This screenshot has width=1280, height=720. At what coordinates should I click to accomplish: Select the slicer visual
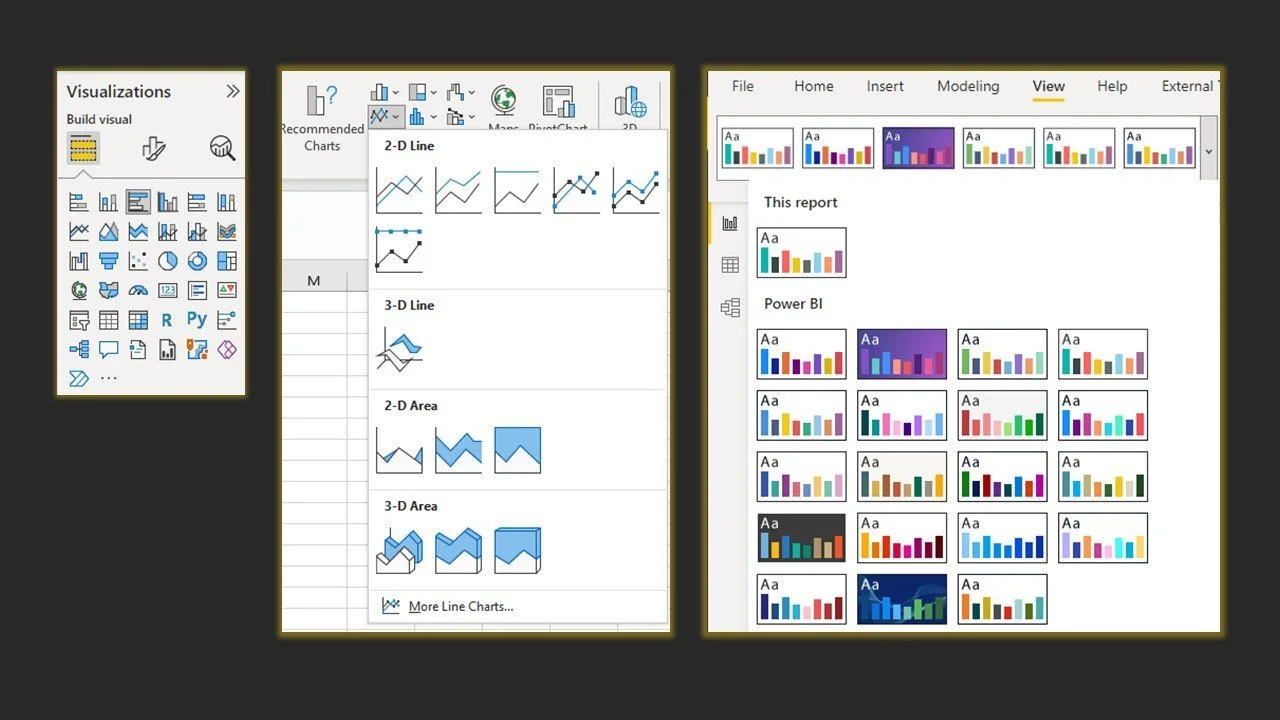pyautogui.click(x=80, y=319)
